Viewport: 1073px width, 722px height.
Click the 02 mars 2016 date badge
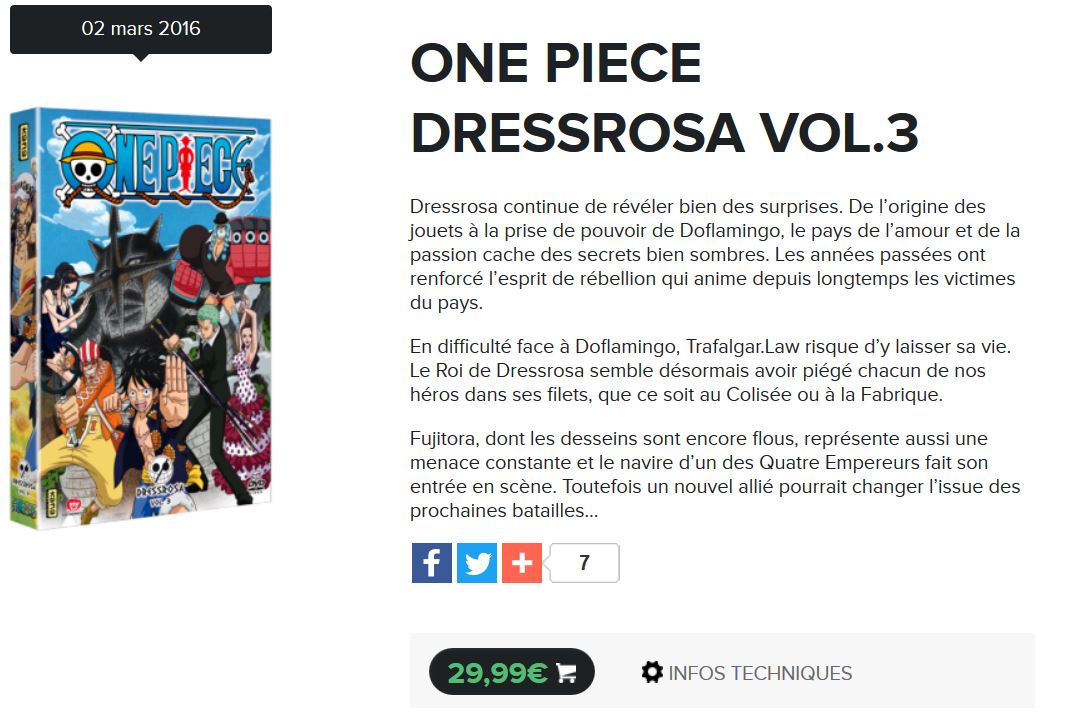tap(141, 29)
